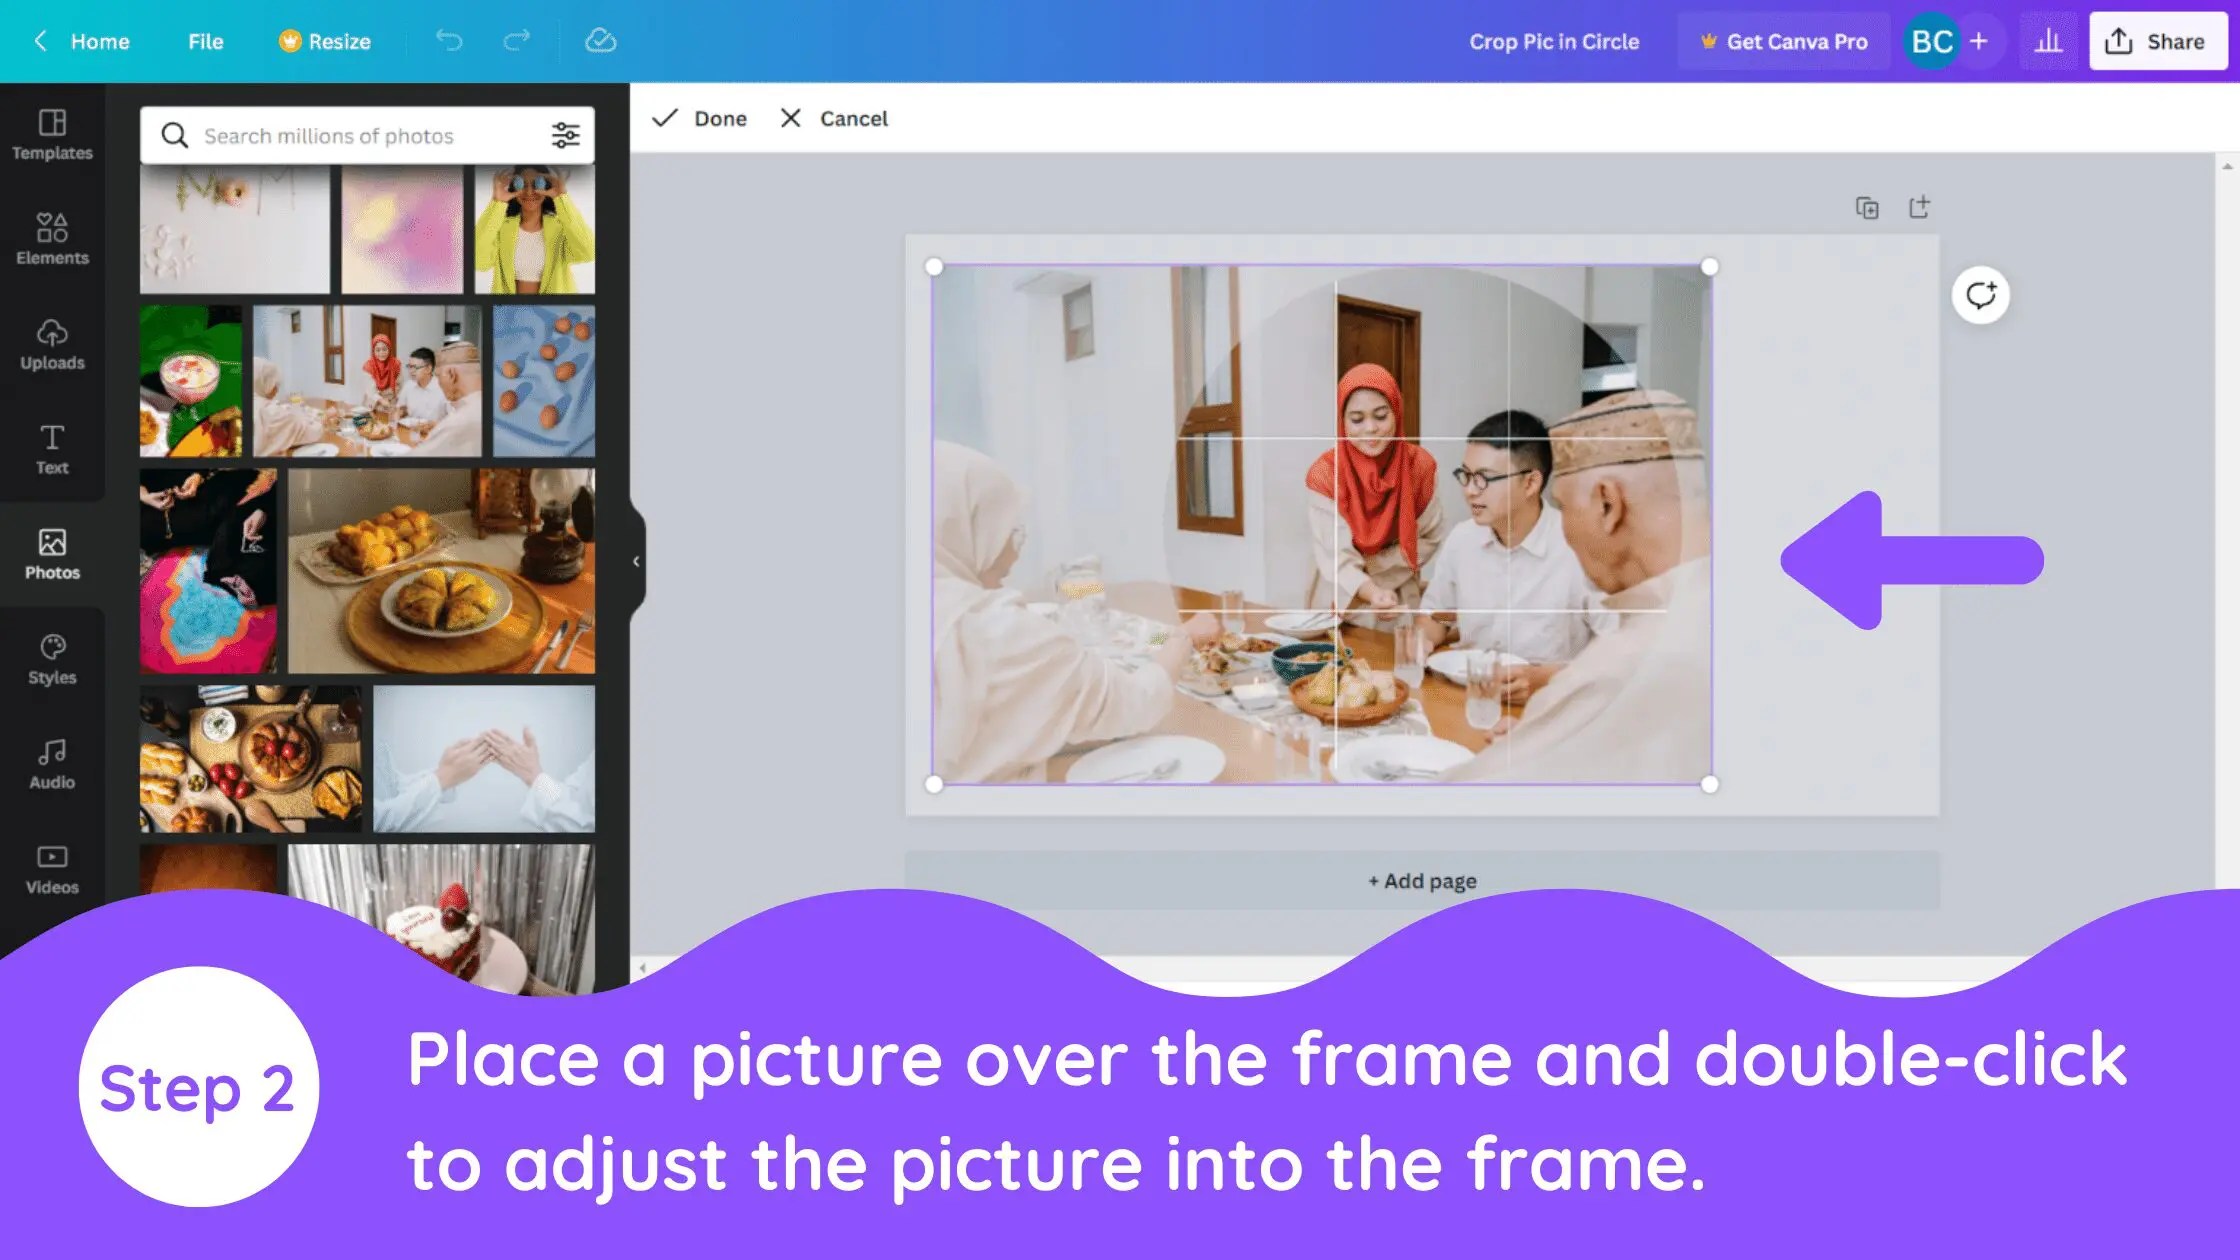Image resolution: width=2240 pixels, height=1260 pixels.
Task: Click Done to apply the crop
Action: [700, 118]
